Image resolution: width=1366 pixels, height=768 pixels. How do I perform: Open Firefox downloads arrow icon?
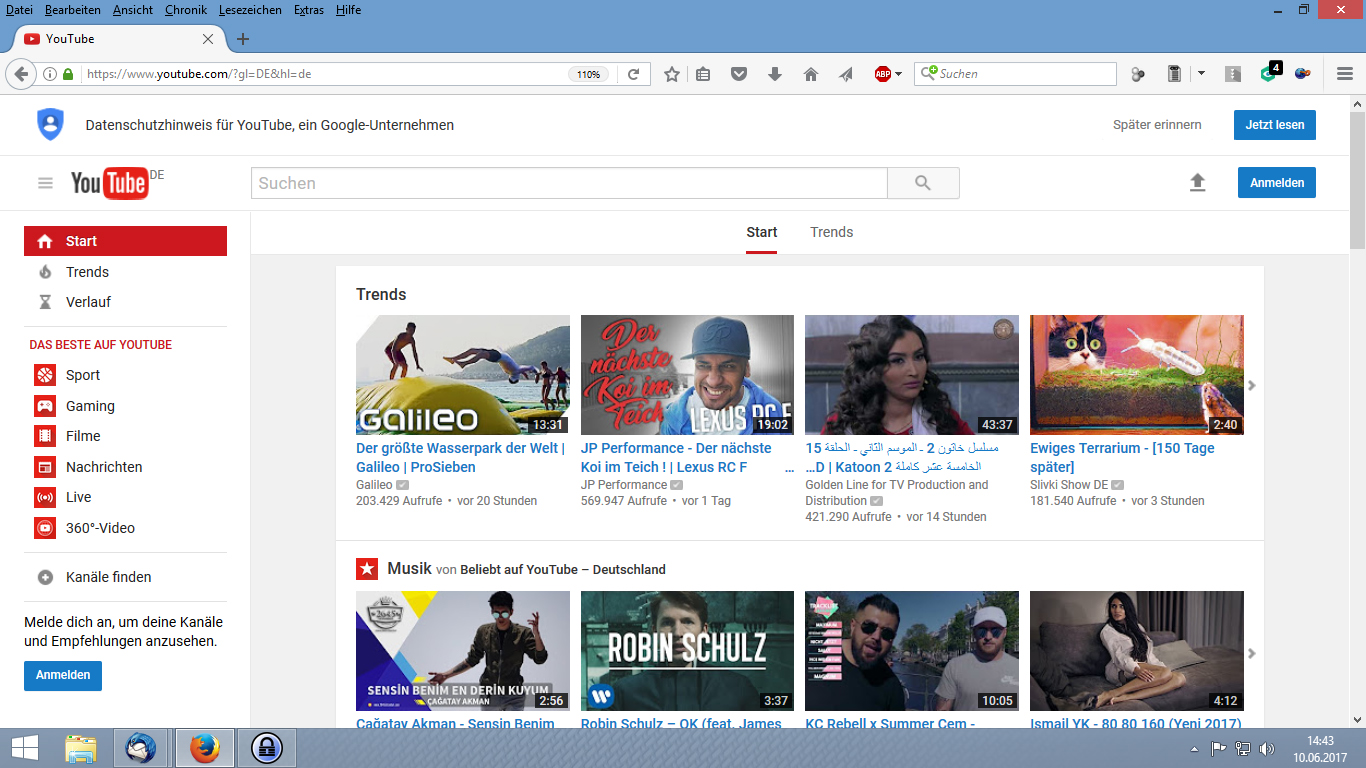tap(775, 74)
